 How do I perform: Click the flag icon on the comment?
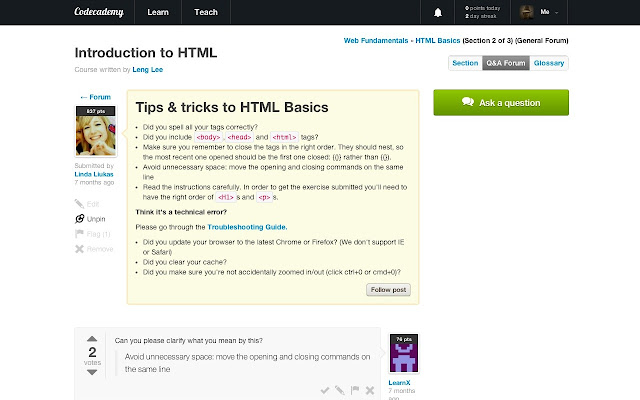point(355,390)
